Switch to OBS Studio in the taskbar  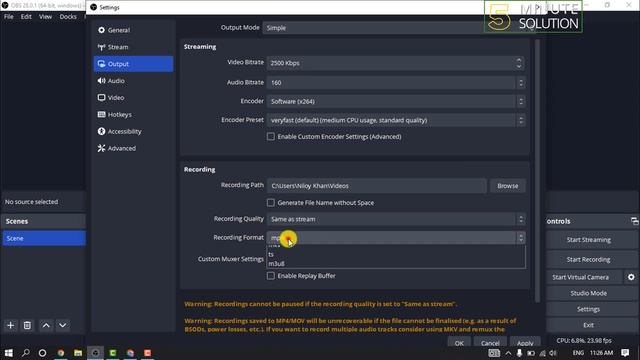pos(96,353)
